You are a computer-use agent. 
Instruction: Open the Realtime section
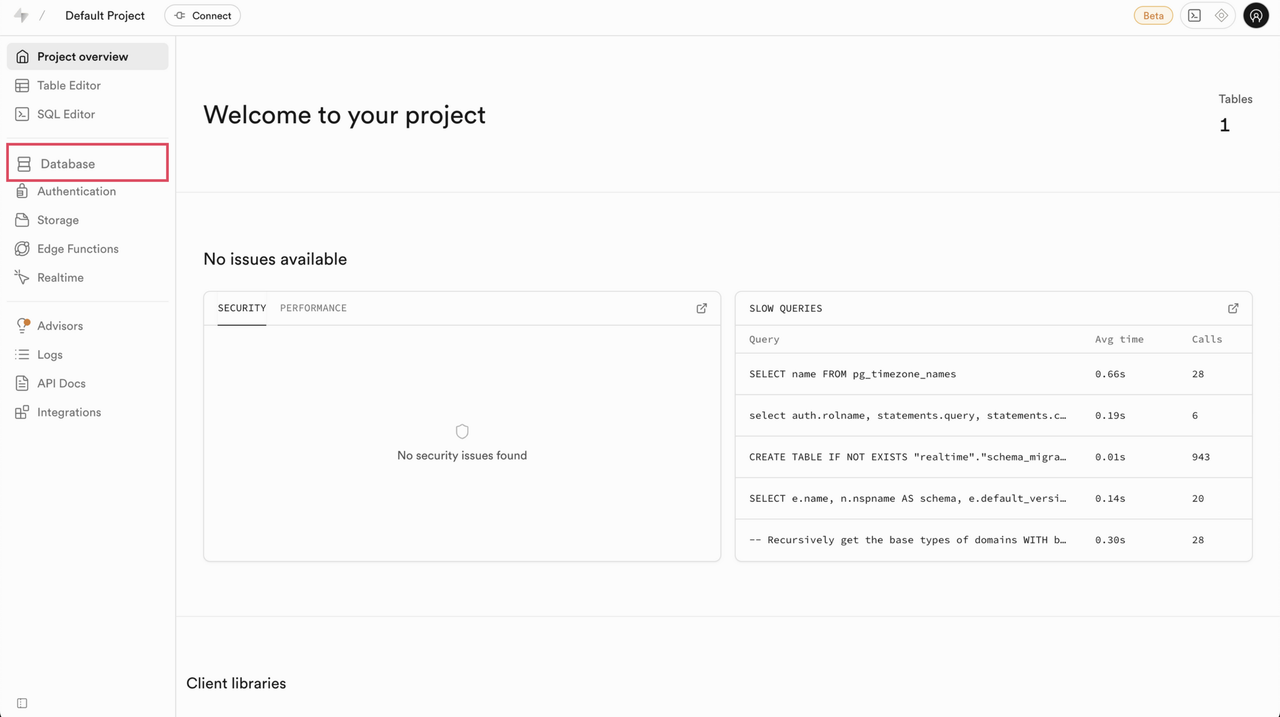click(x=60, y=278)
